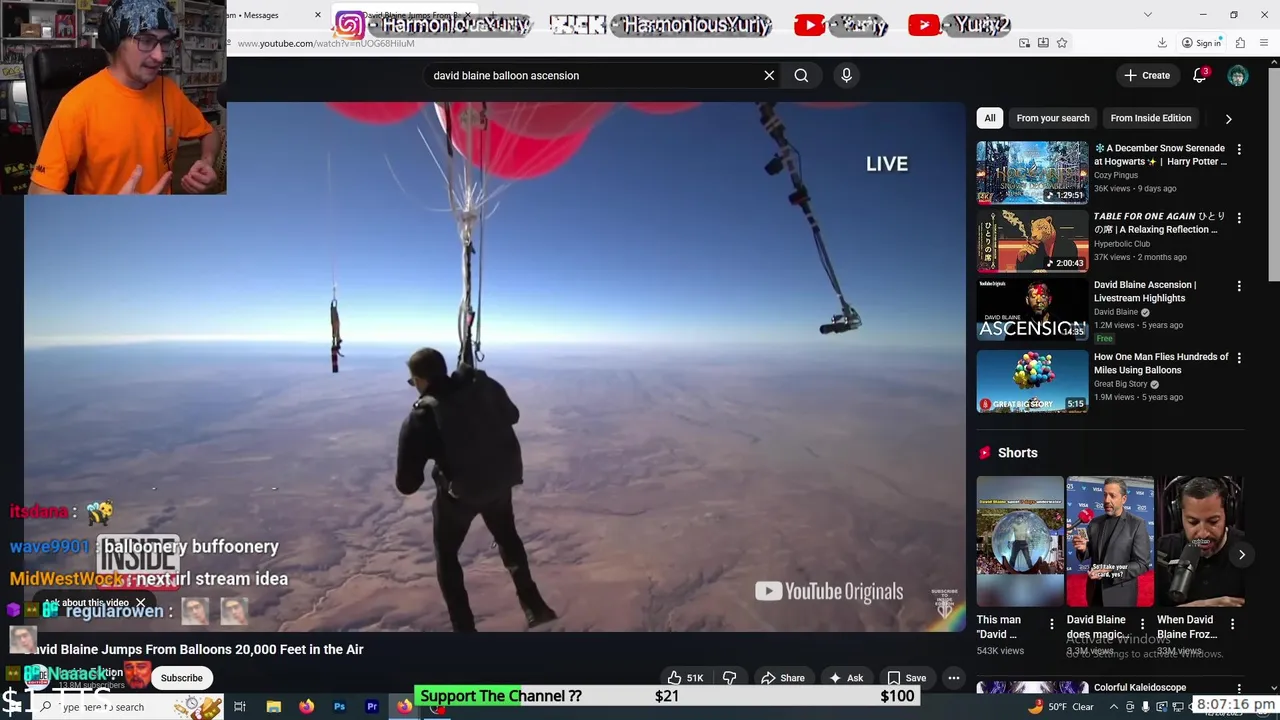
Task: Dismiss the 'Ask about this video' tooltip
Action: click(x=141, y=603)
